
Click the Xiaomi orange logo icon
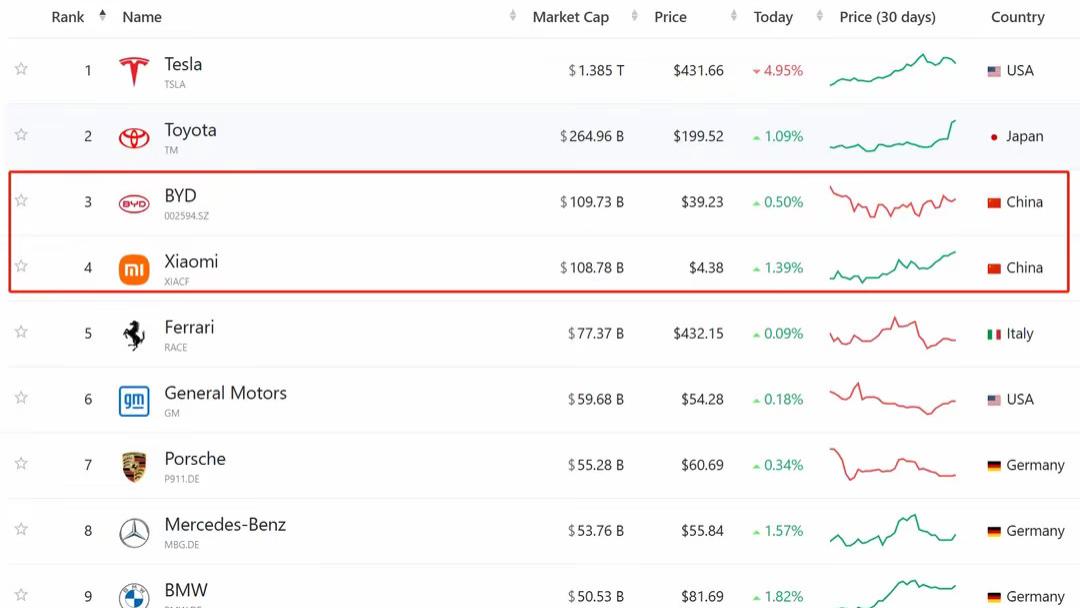[134, 269]
